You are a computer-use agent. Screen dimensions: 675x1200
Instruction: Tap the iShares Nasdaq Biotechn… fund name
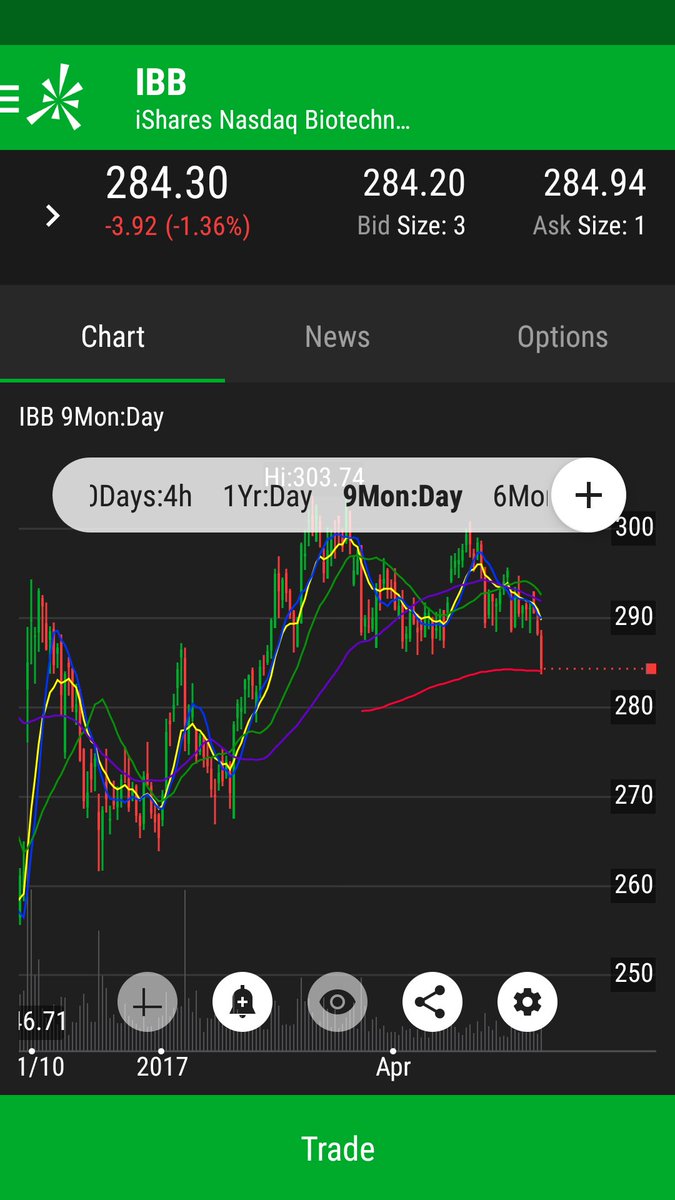click(273, 121)
